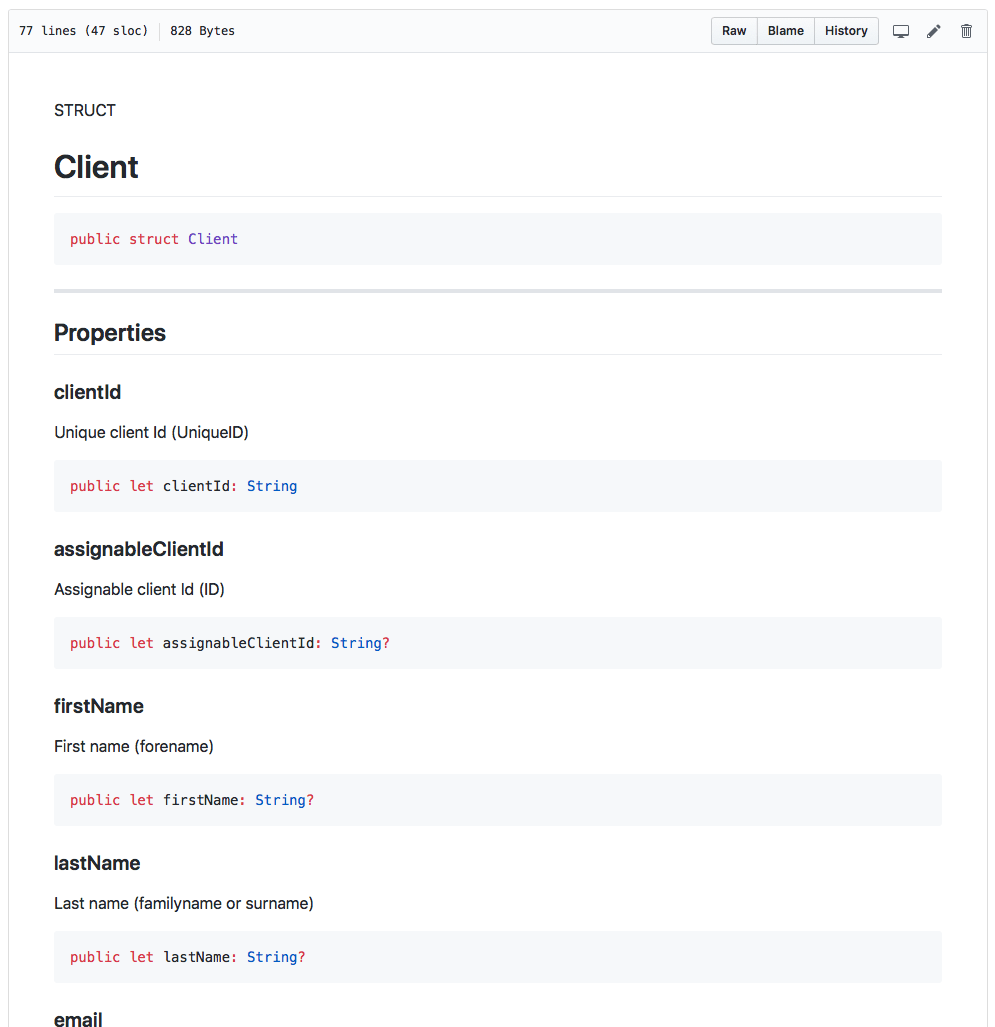The width and height of the screenshot is (995, 1027).
Task: Open the Raw file view
Action: (x=734, y=31)
